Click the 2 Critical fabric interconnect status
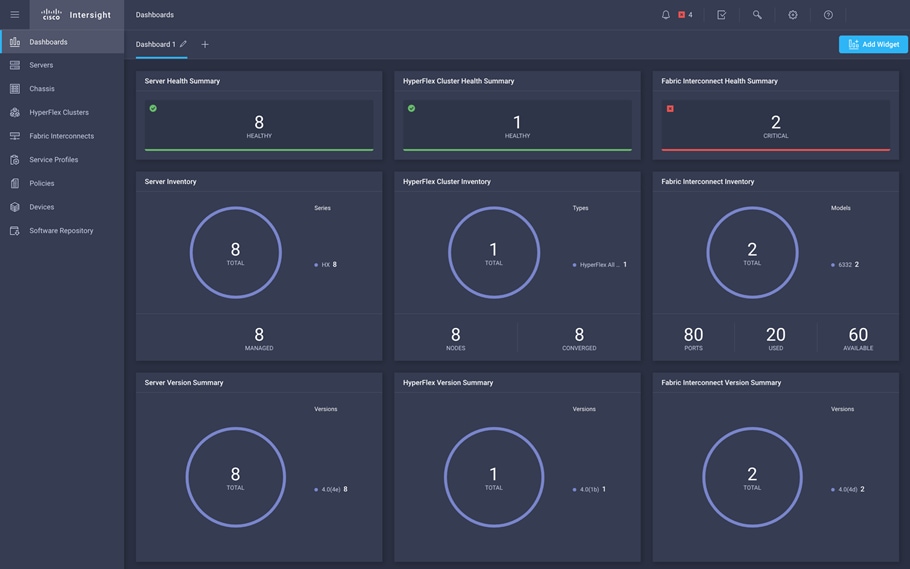This screenshot has width=910, height=569. pos(775,125)
